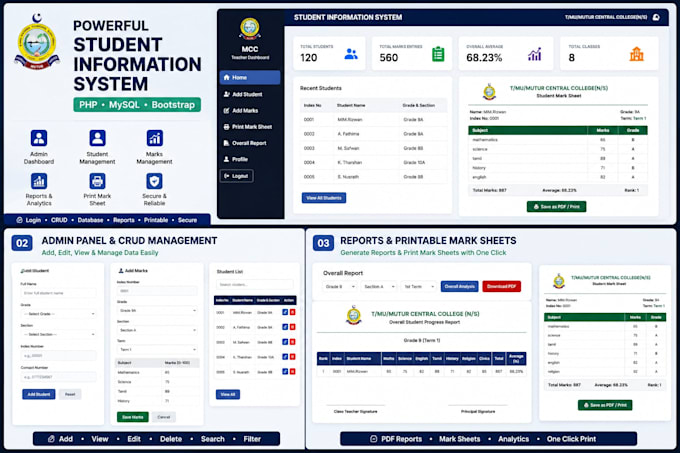This screenshot has height=453, width=680.
Task: Click the MCC logo in the sidebar
Action: click(x=250, y=29)
